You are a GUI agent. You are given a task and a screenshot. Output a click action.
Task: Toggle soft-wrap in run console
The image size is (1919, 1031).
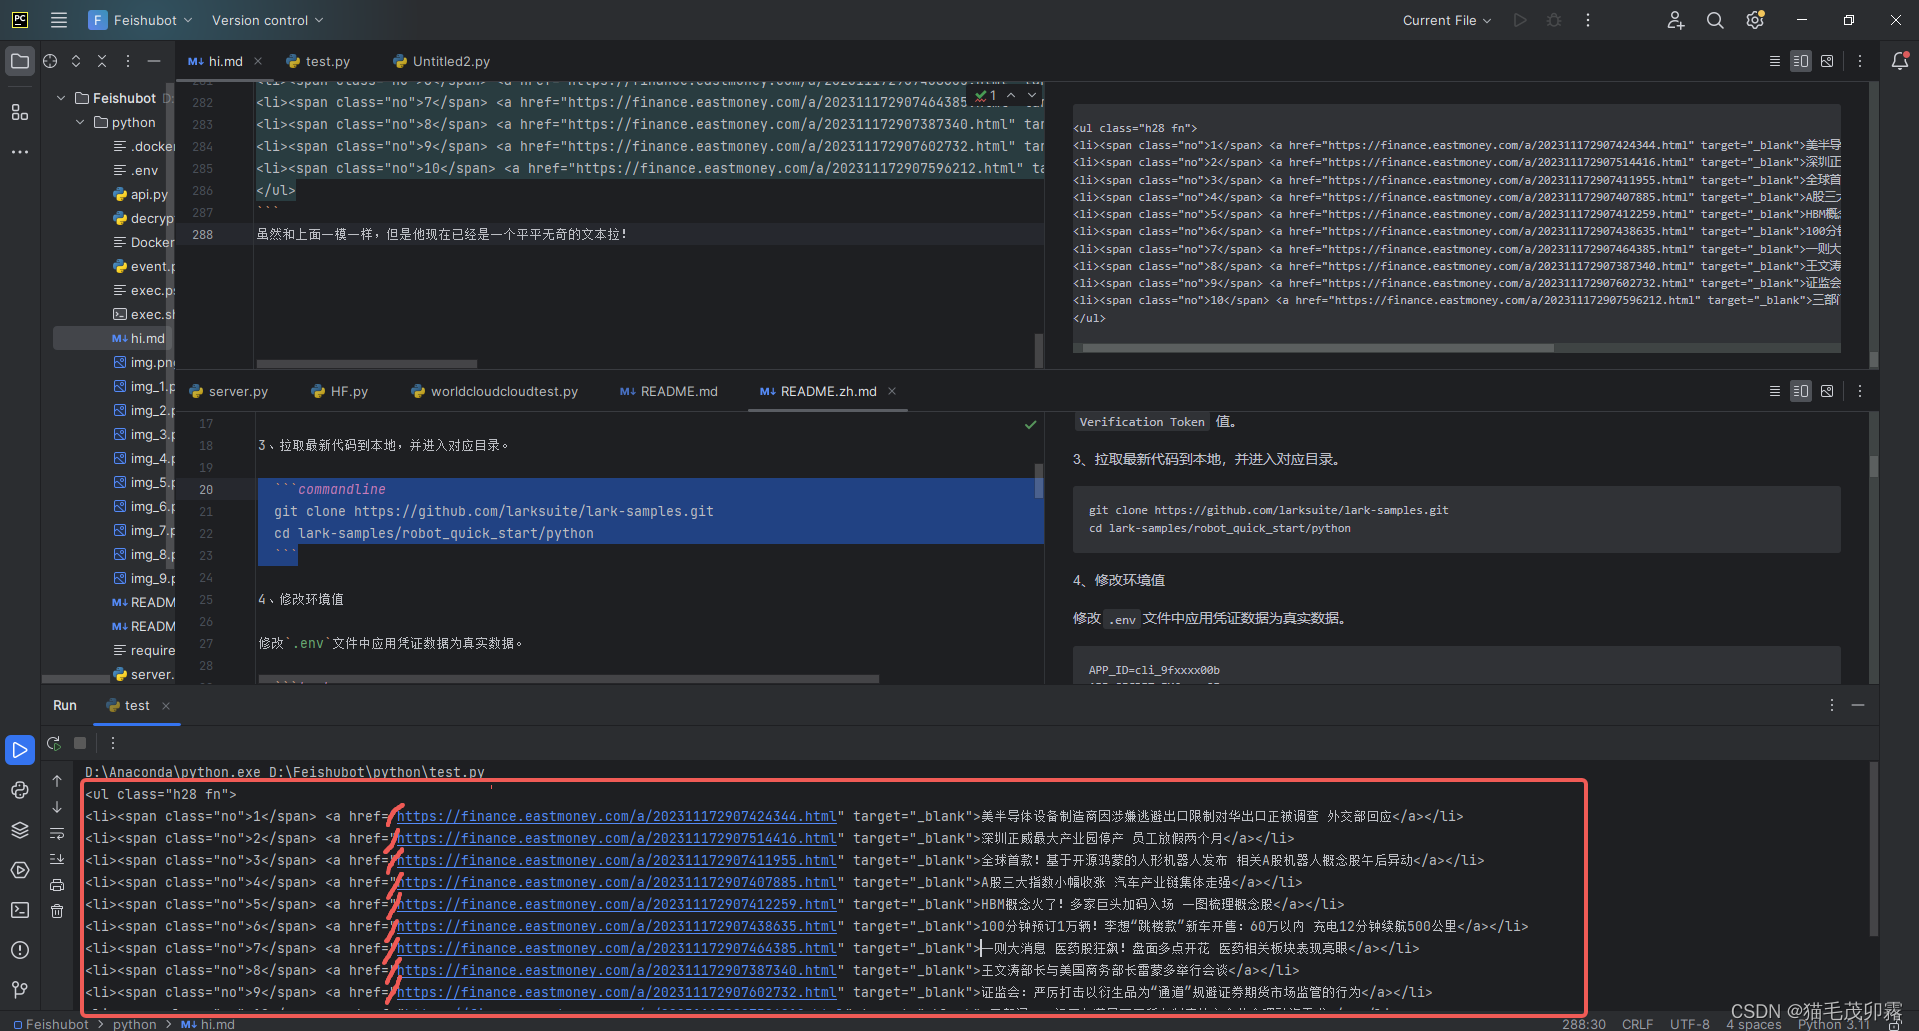click(57, 833)
